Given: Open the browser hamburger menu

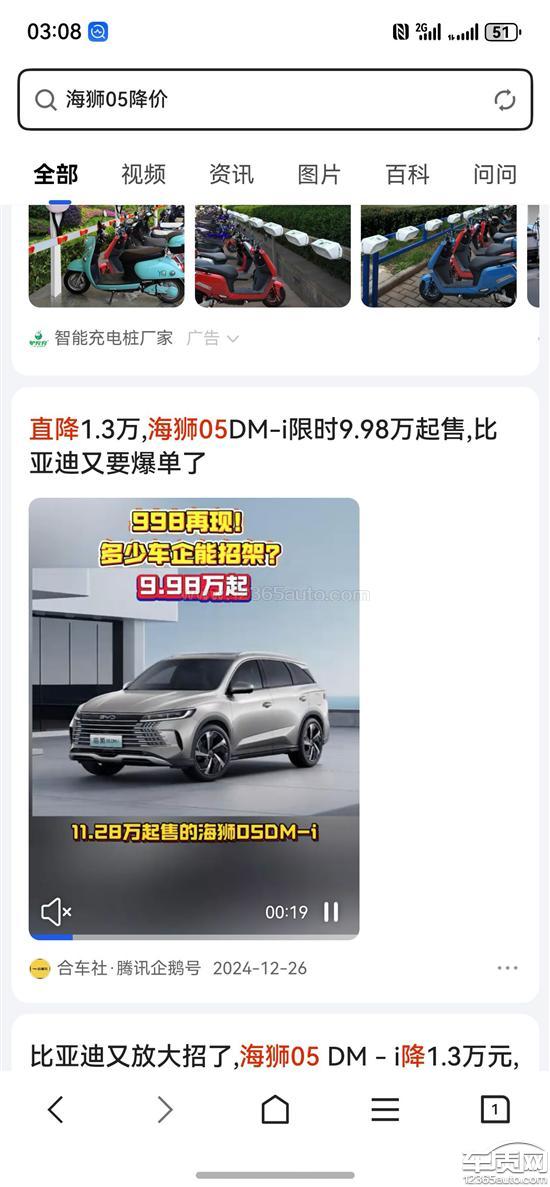Looking at the screenshot, I should [x=385, y=1110].
